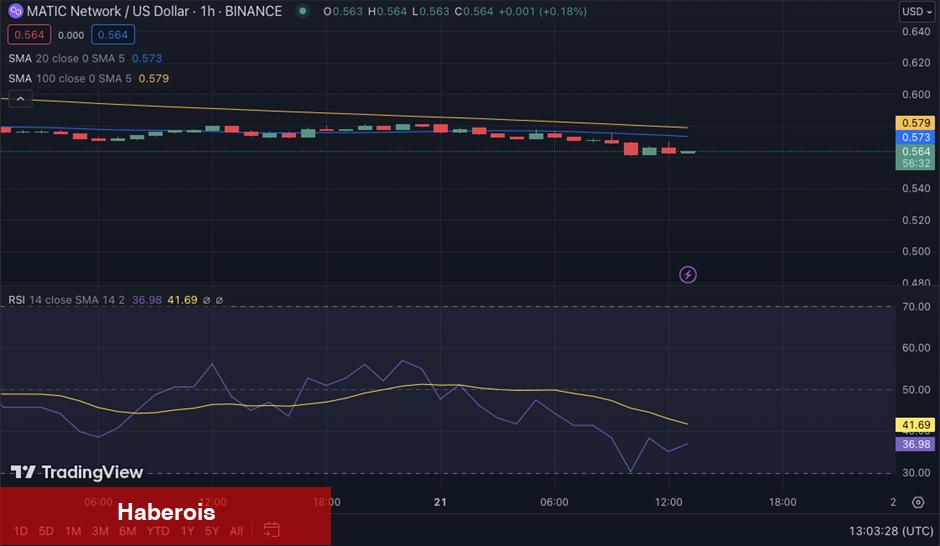Click the green market status dot
The image size is (940, 546).
click(303, 11)
